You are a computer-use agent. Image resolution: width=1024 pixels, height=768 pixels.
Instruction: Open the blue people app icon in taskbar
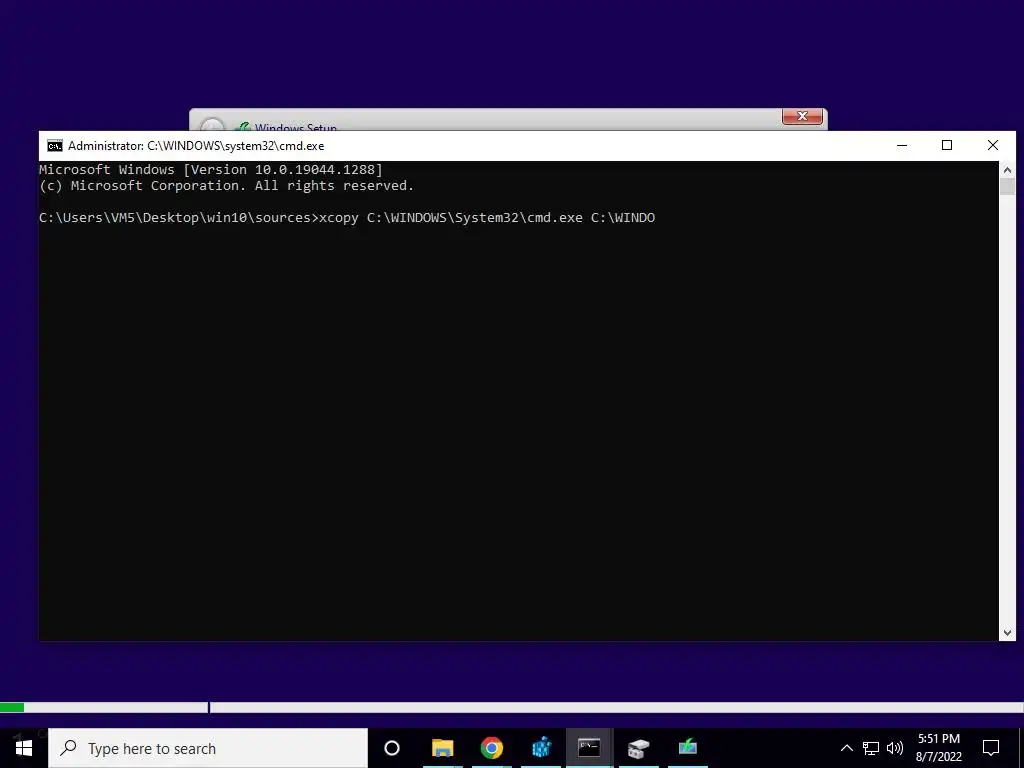[x=541, y=748]
